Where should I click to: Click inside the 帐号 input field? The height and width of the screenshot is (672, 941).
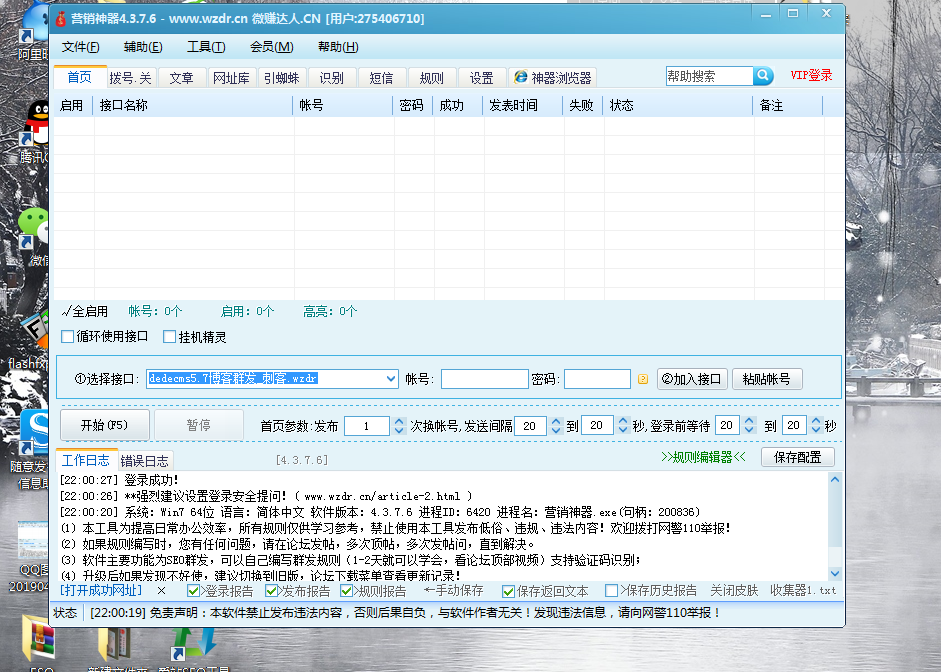click(x=484, y=378)
